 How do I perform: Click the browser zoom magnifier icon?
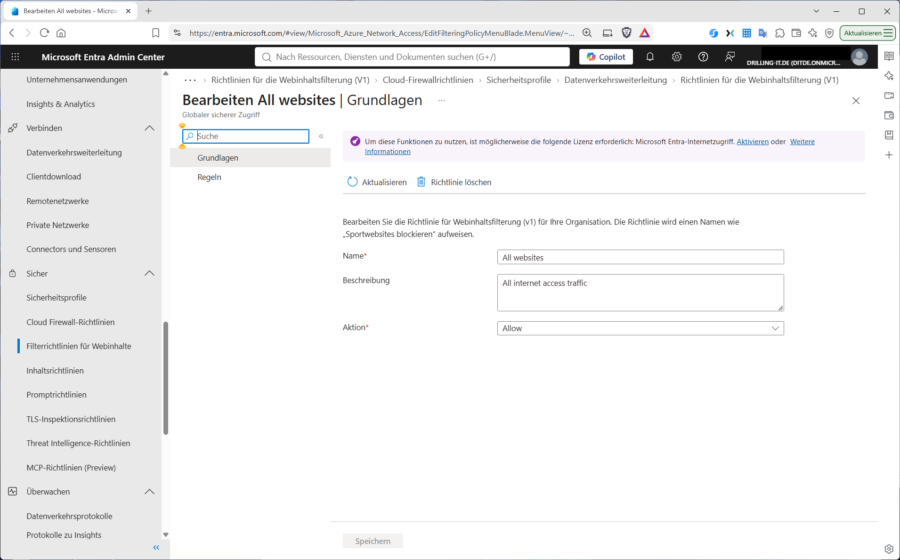point(587,33)
